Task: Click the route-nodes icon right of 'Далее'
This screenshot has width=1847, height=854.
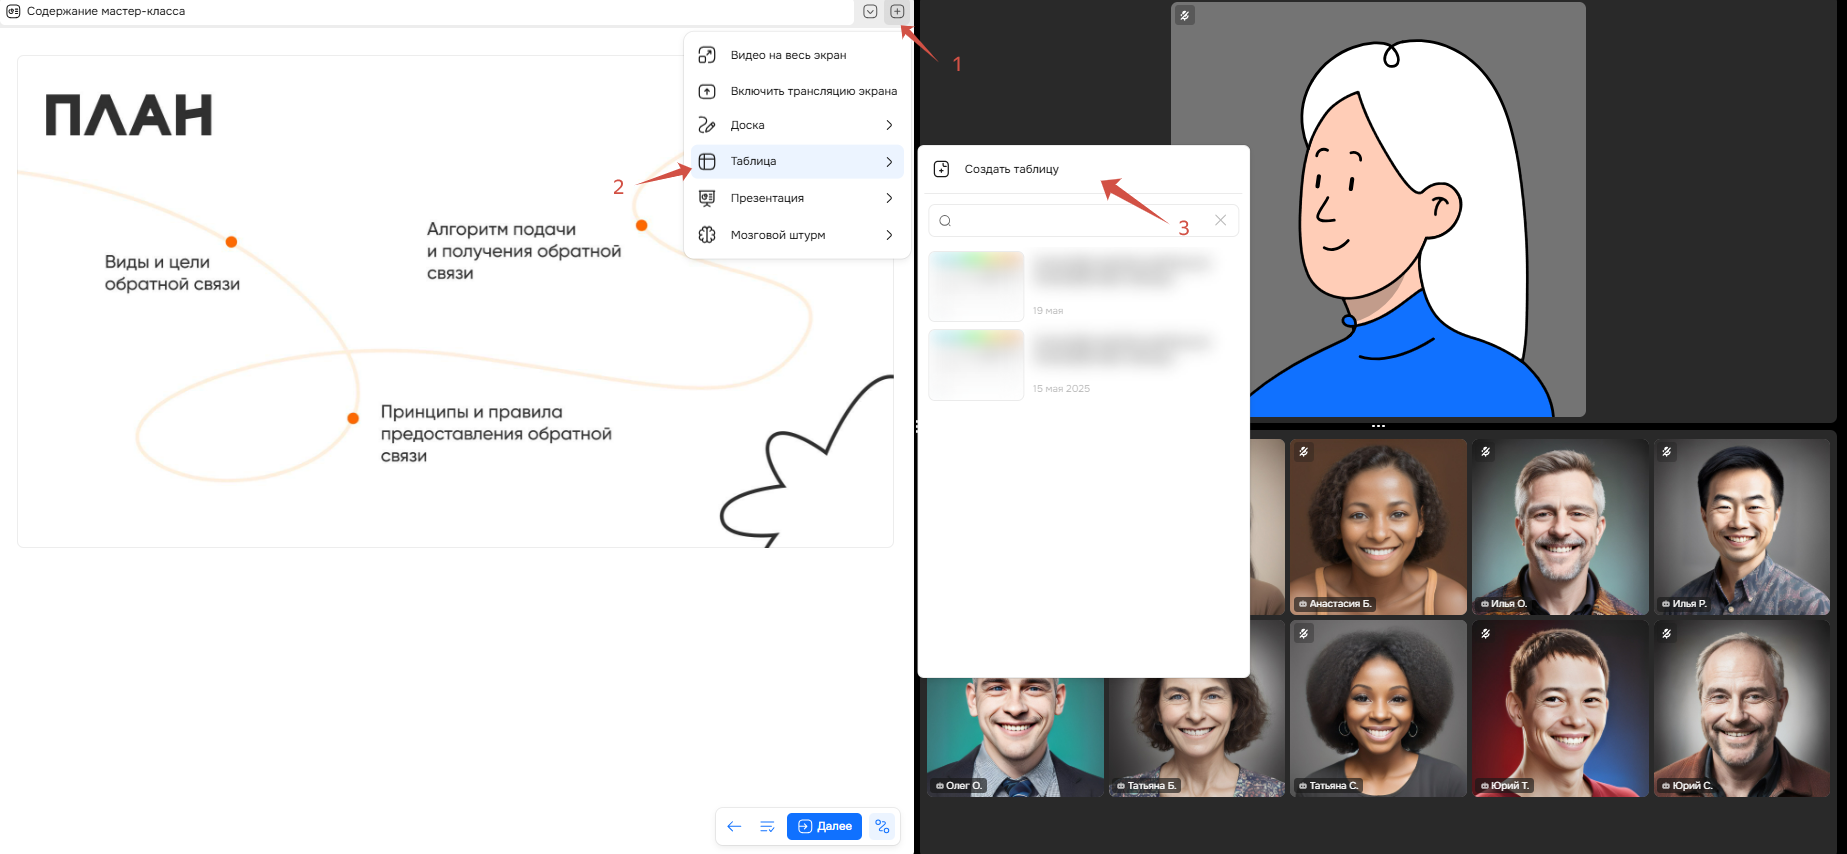Action: tap(882, 826)
